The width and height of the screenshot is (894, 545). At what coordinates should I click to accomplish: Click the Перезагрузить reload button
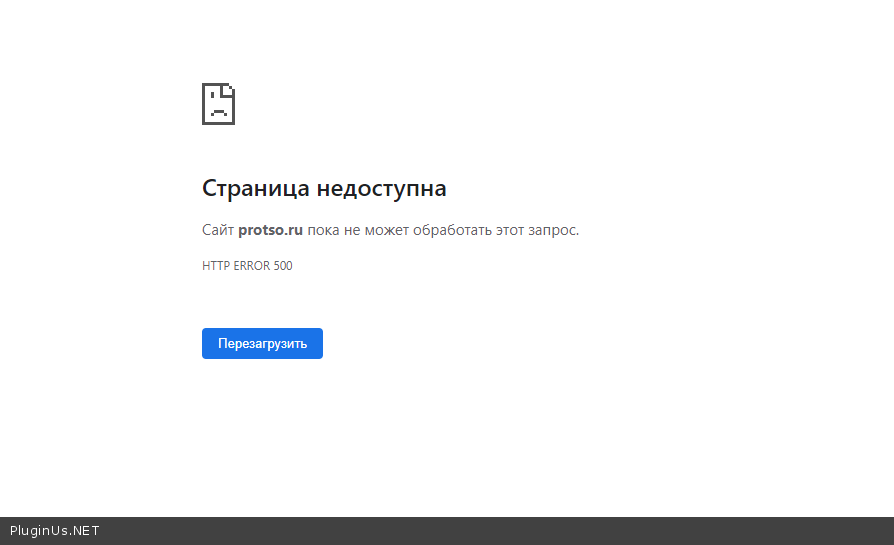[262, 343]
